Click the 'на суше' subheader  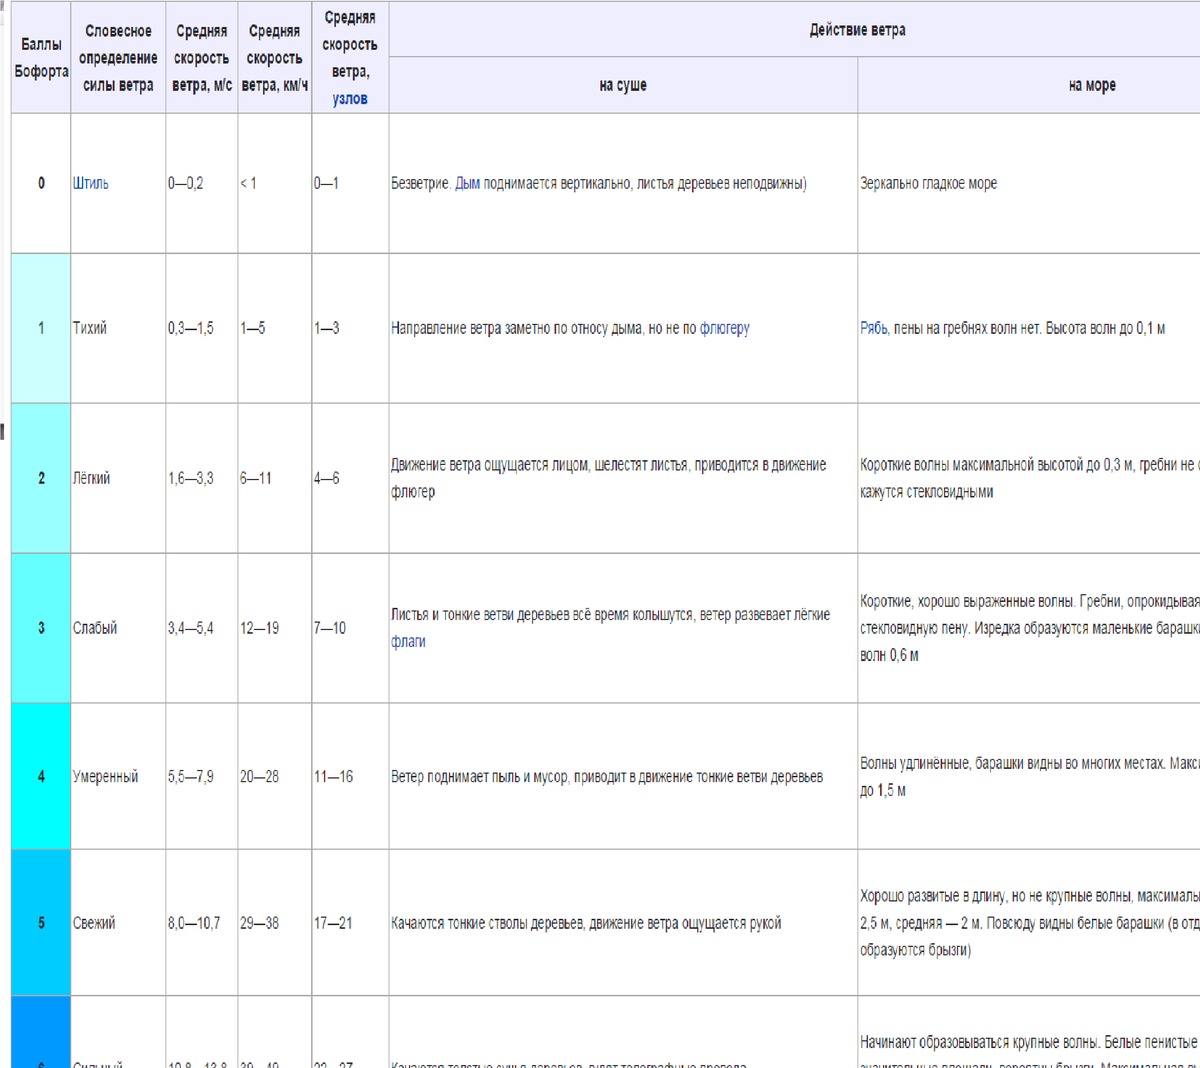pyautogui.click(x=623, y=85)
